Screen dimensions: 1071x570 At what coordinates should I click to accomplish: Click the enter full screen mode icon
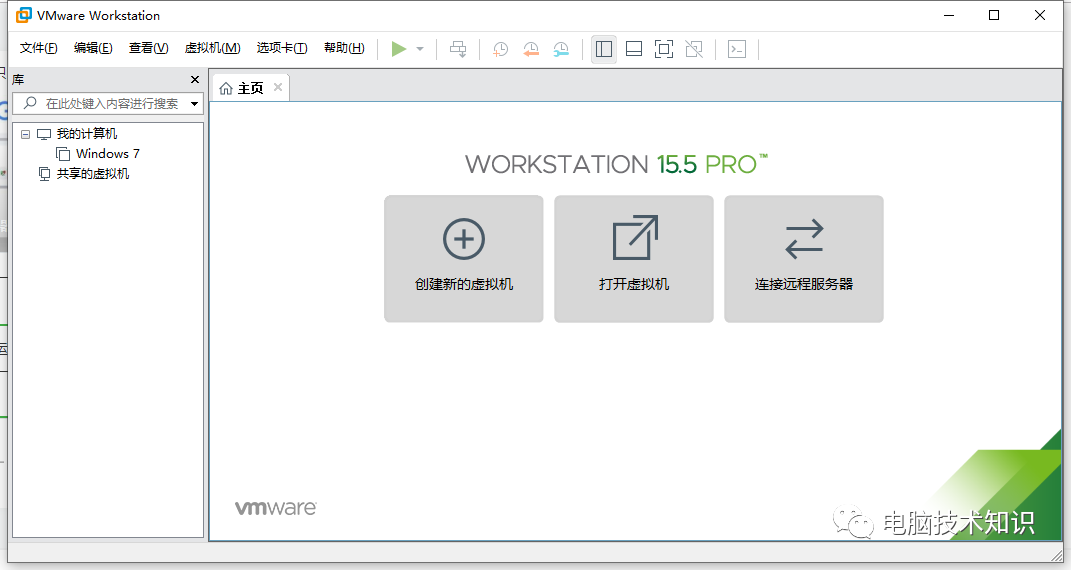664,49
